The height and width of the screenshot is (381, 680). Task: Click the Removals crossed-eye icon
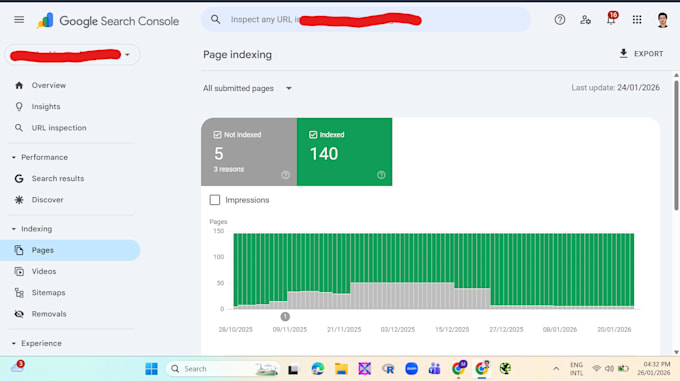pos(19,314)
